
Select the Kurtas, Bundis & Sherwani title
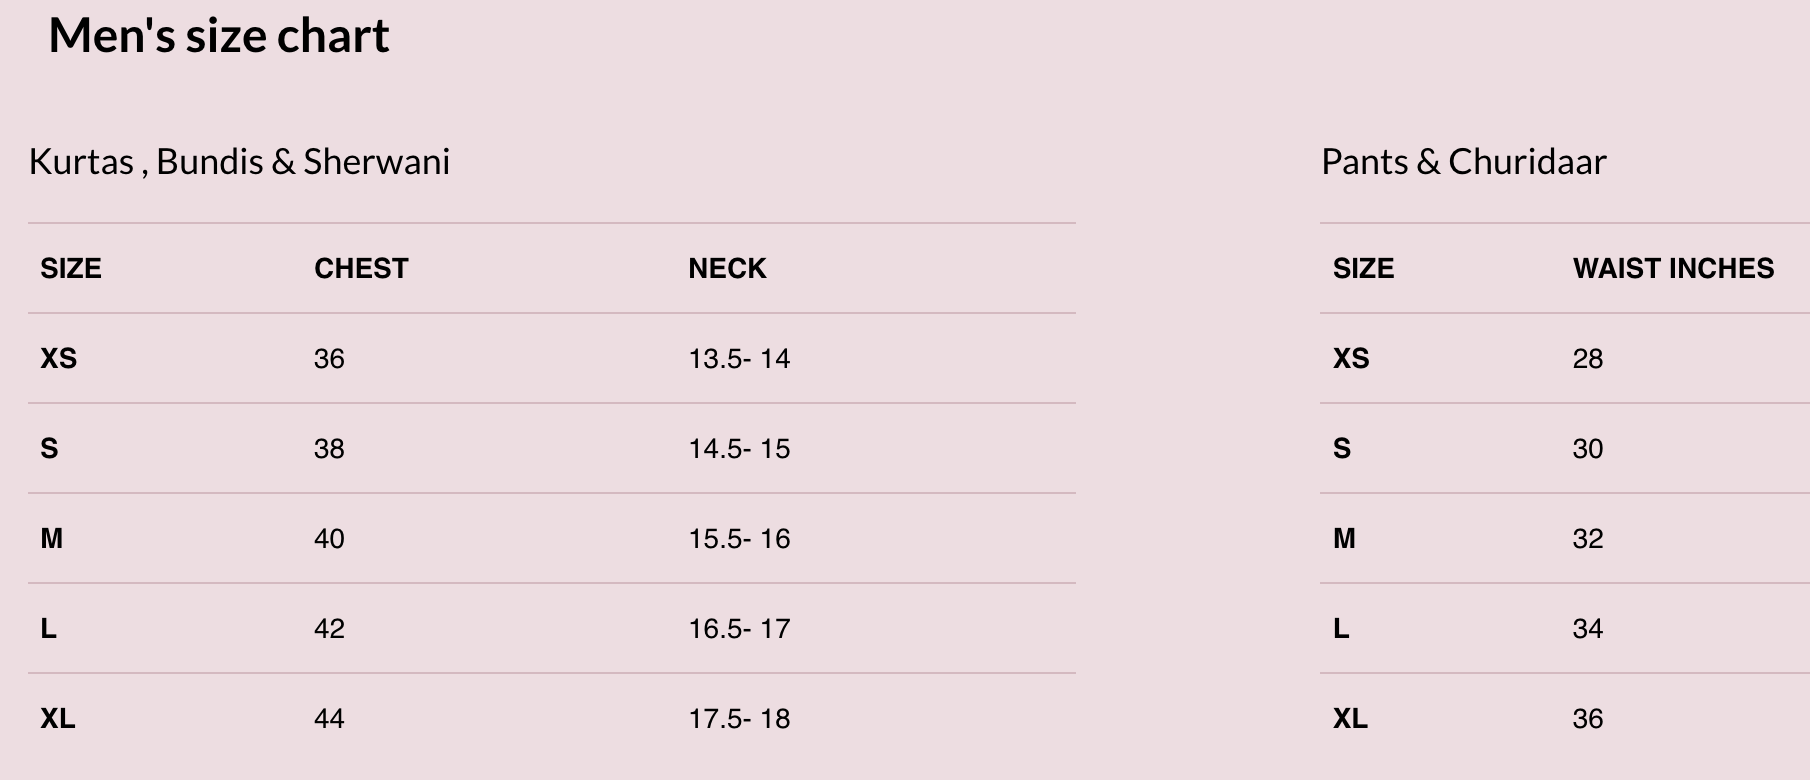coord(239,162)
